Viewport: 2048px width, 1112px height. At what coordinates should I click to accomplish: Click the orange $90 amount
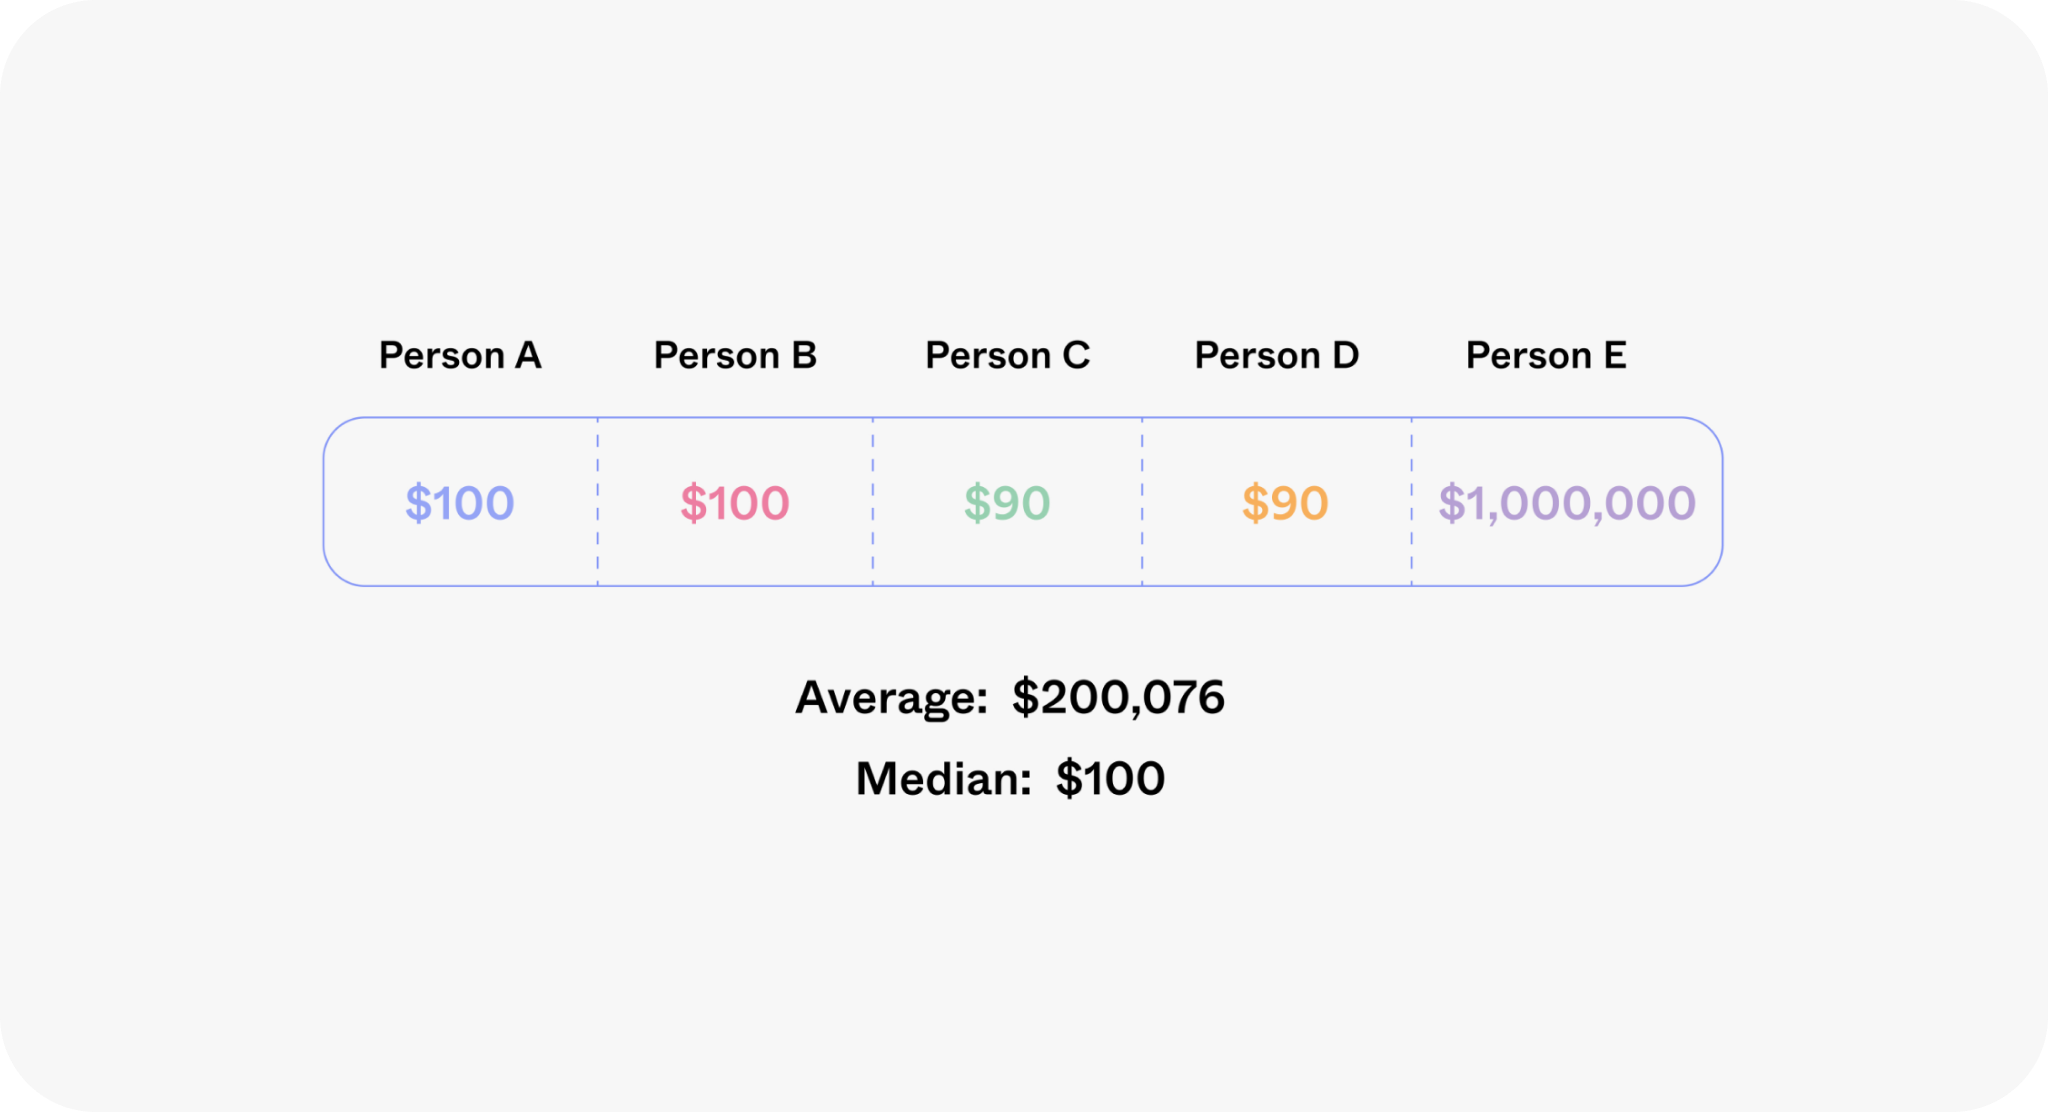(1285, 502)
